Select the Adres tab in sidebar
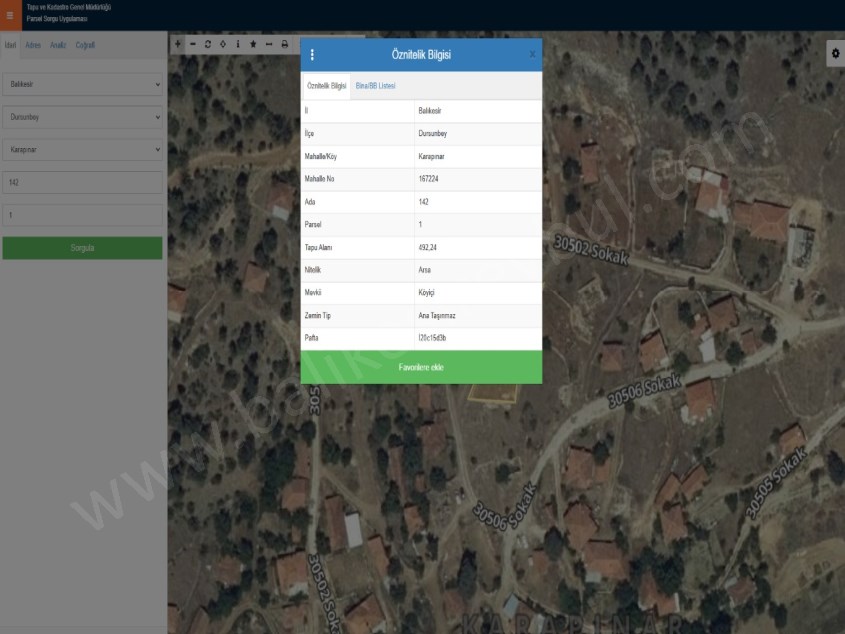This screenshot has width=845, height=634. point(33,45)
